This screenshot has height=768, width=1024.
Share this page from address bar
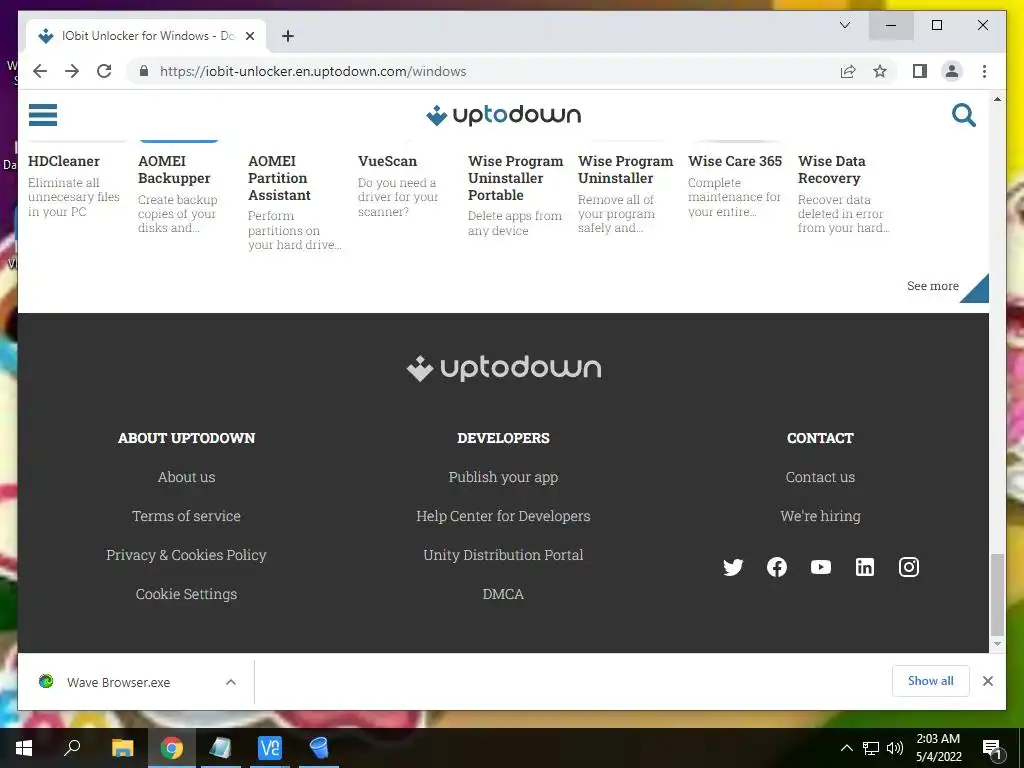[848, 71]
